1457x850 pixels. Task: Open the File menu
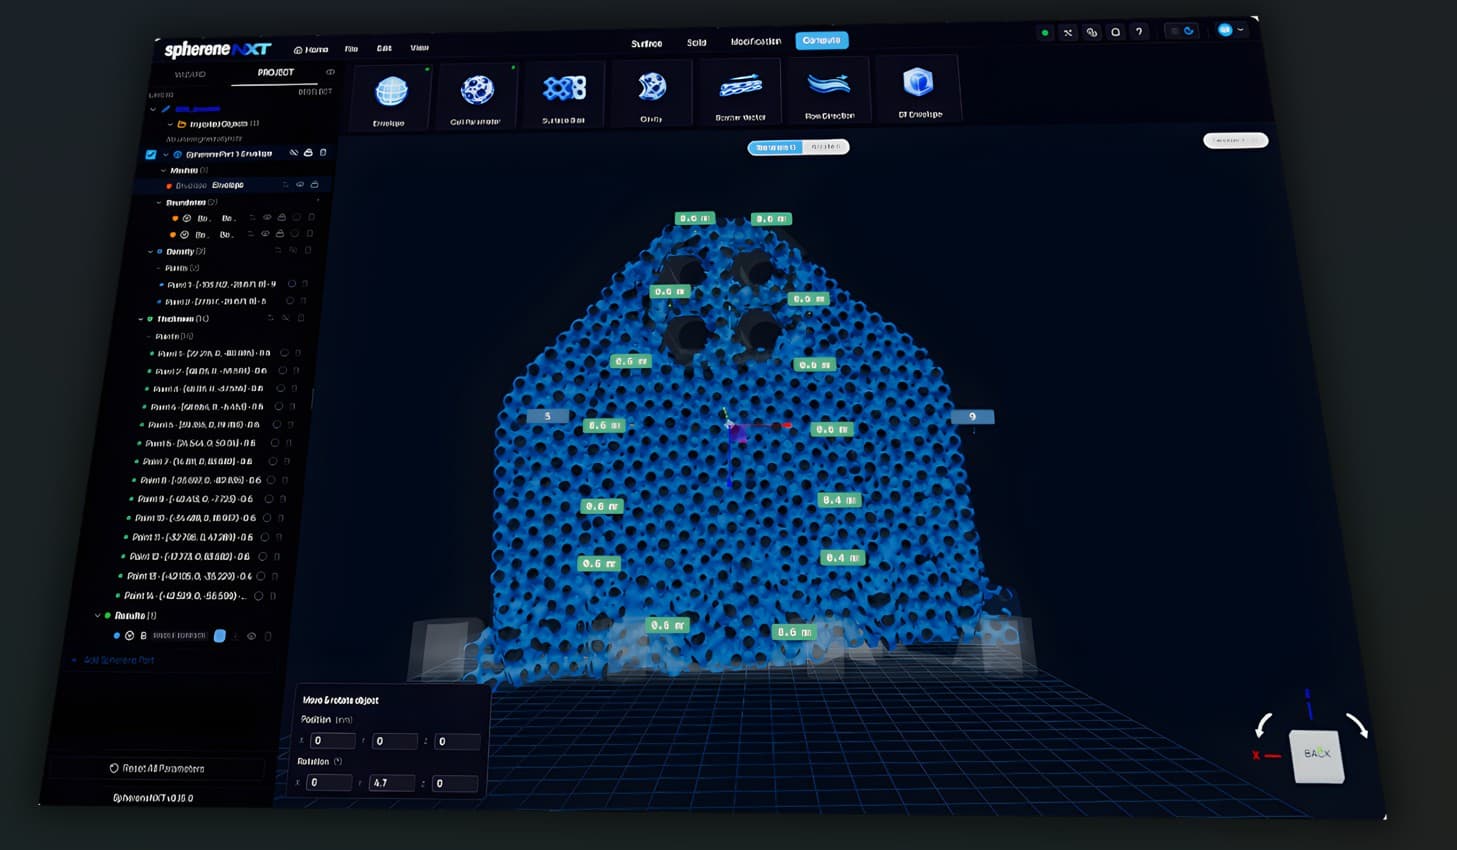pyautogui.click(x=351, y=48)
